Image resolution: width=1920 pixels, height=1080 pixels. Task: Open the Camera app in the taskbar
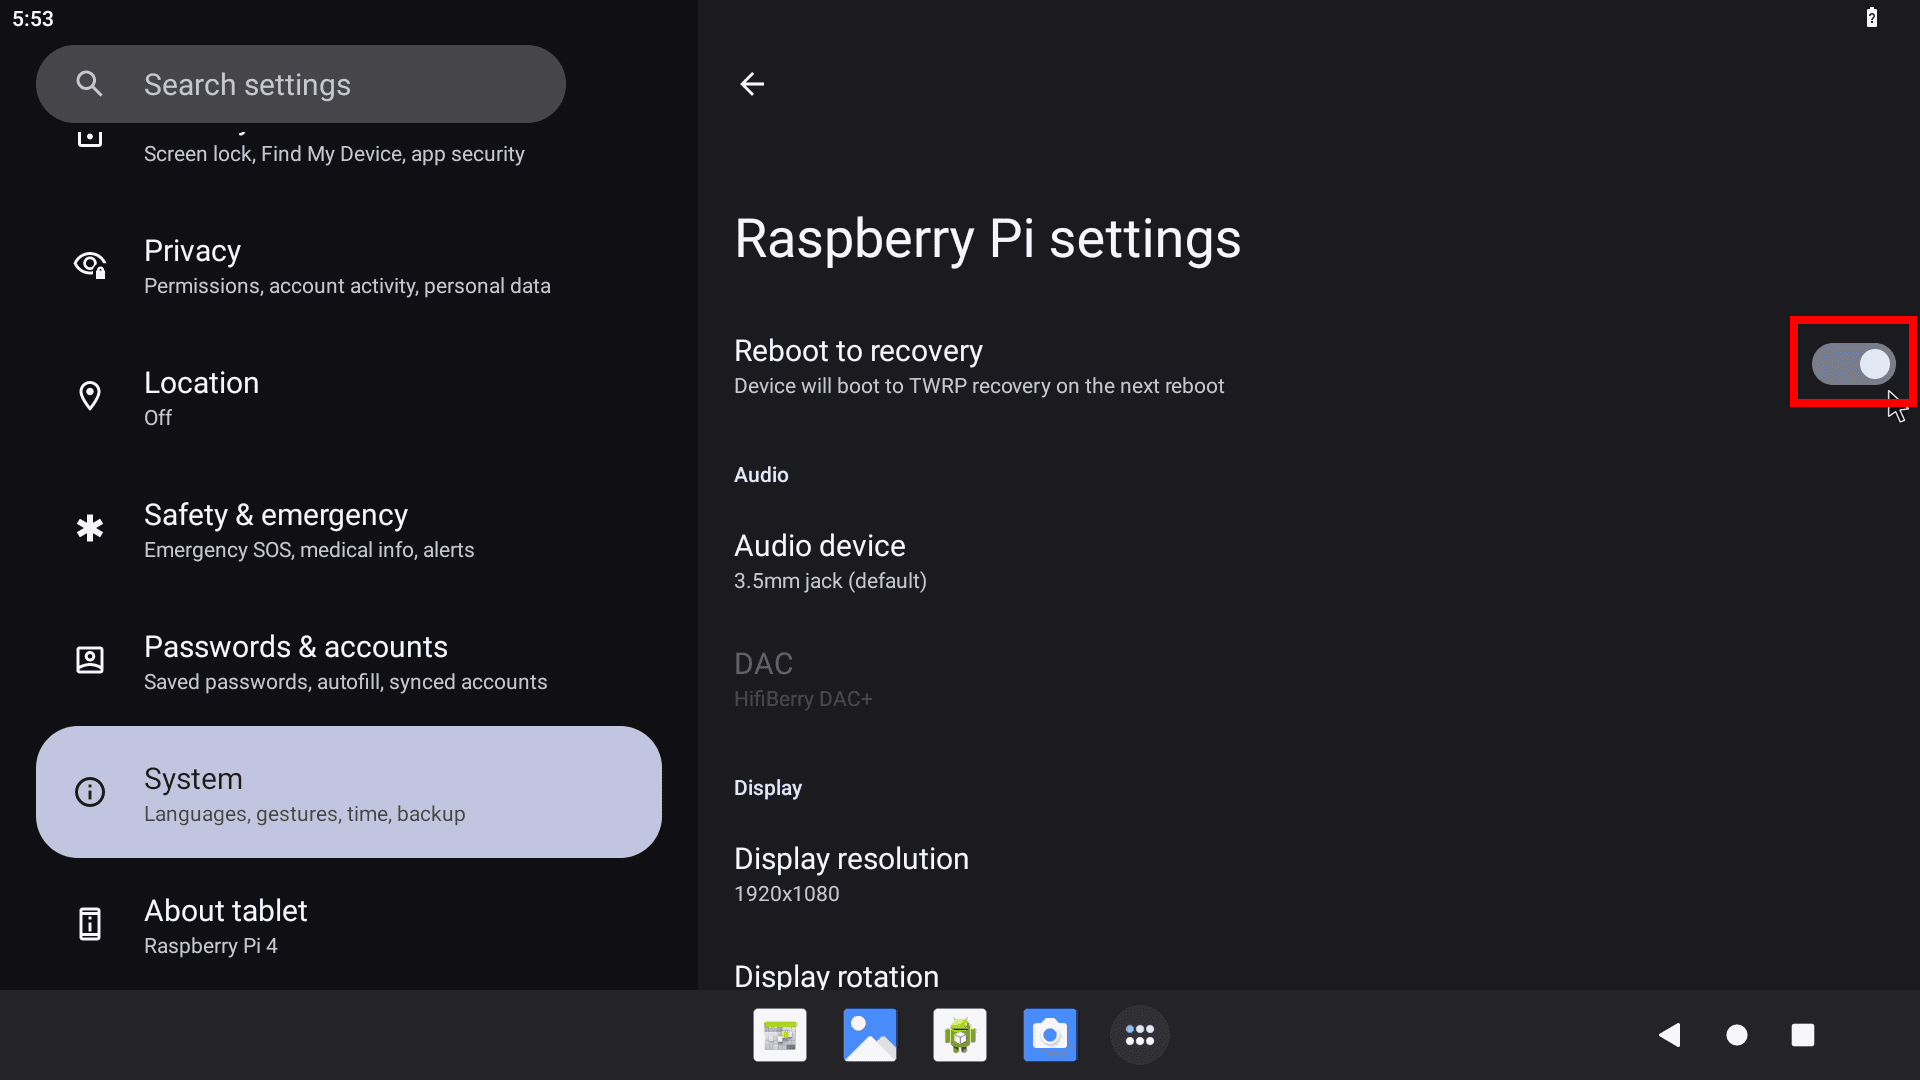pyautogui.click(x=1050, y=1035)
